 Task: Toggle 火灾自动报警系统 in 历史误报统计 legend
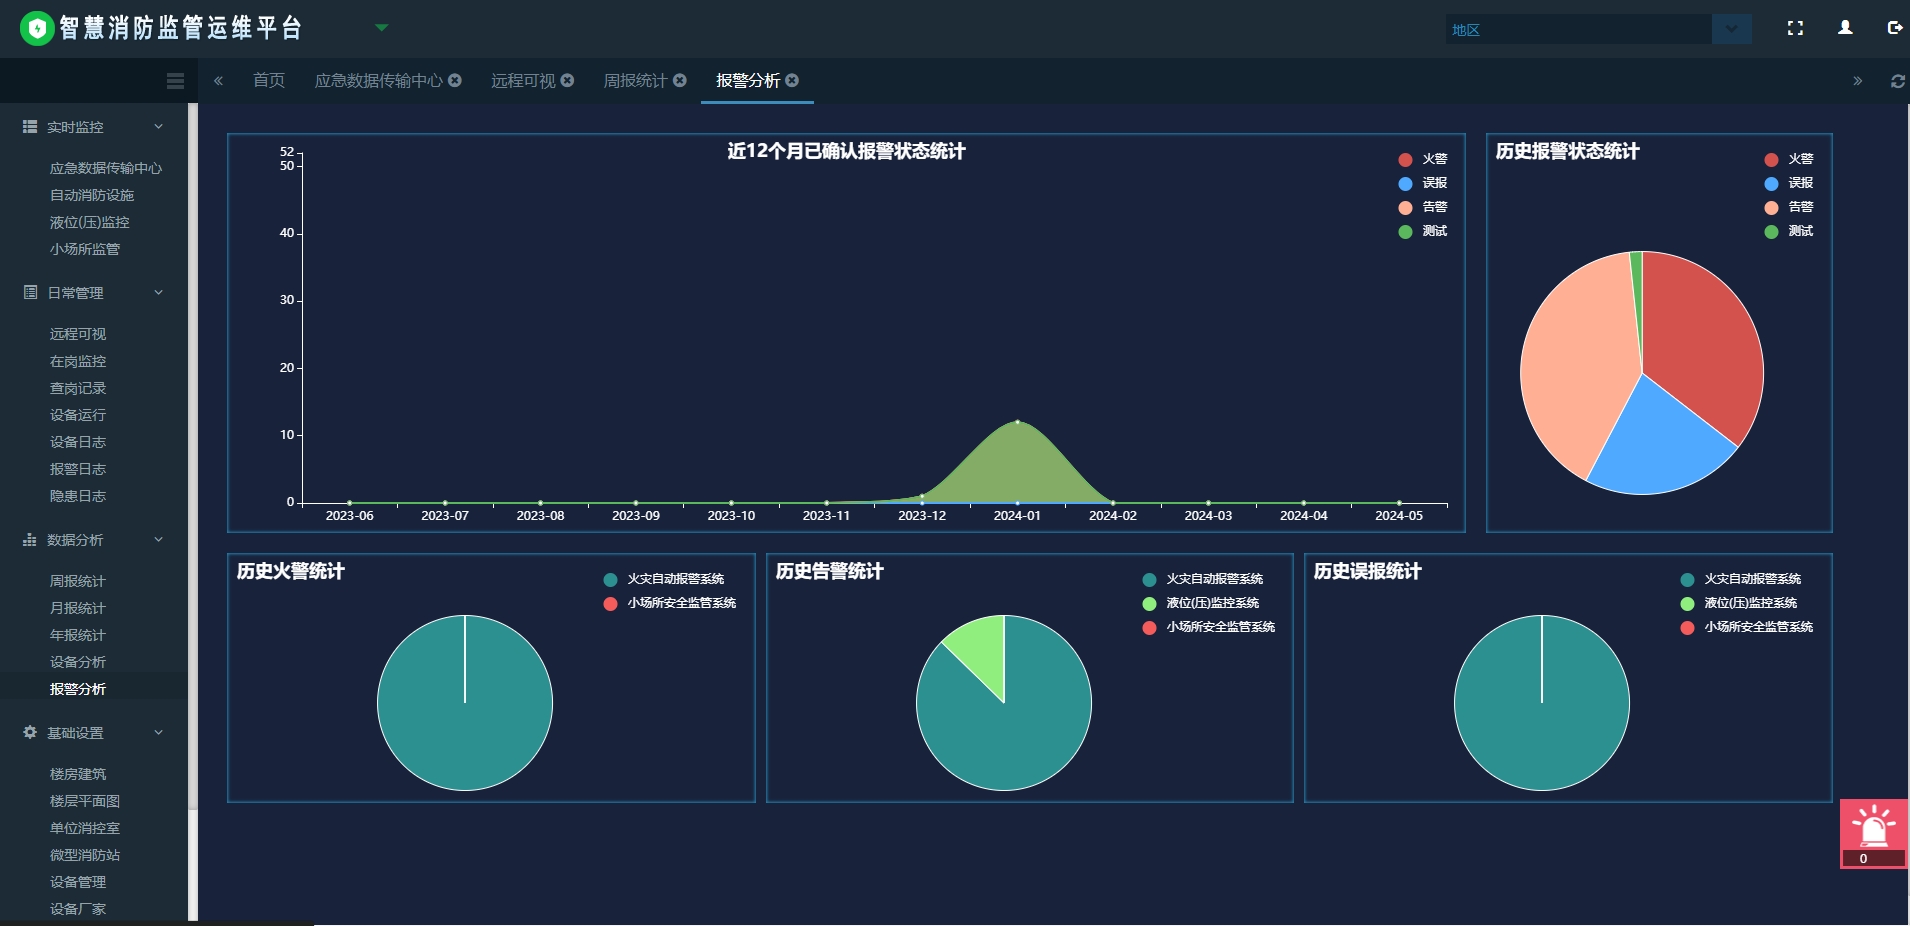pyautogui.click(x=1741, y=579)
